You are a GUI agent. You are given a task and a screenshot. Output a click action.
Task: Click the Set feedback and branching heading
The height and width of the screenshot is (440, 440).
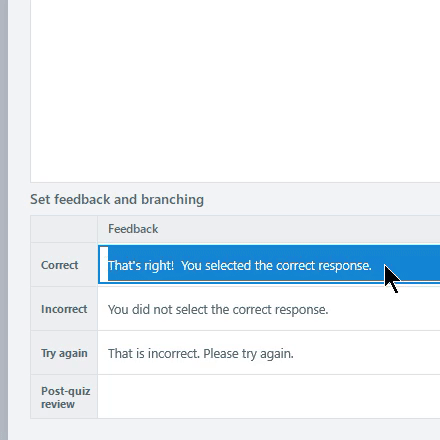[117, 199]
